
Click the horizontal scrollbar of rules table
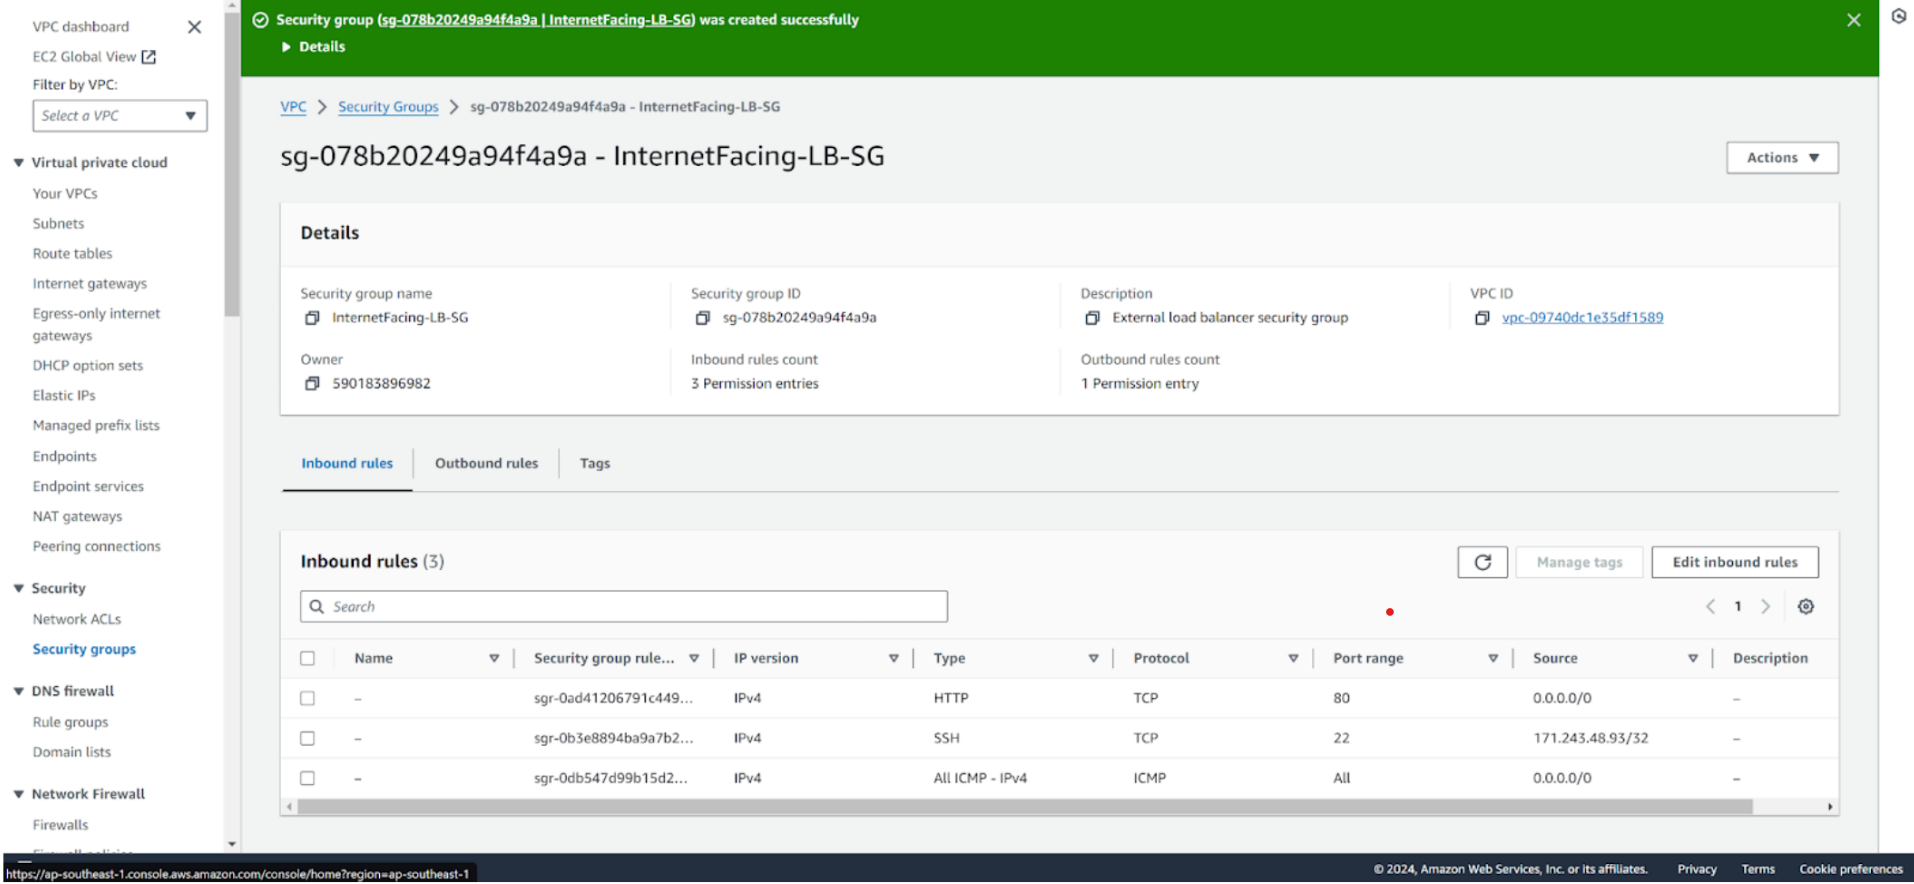(x=1024, y=807)
